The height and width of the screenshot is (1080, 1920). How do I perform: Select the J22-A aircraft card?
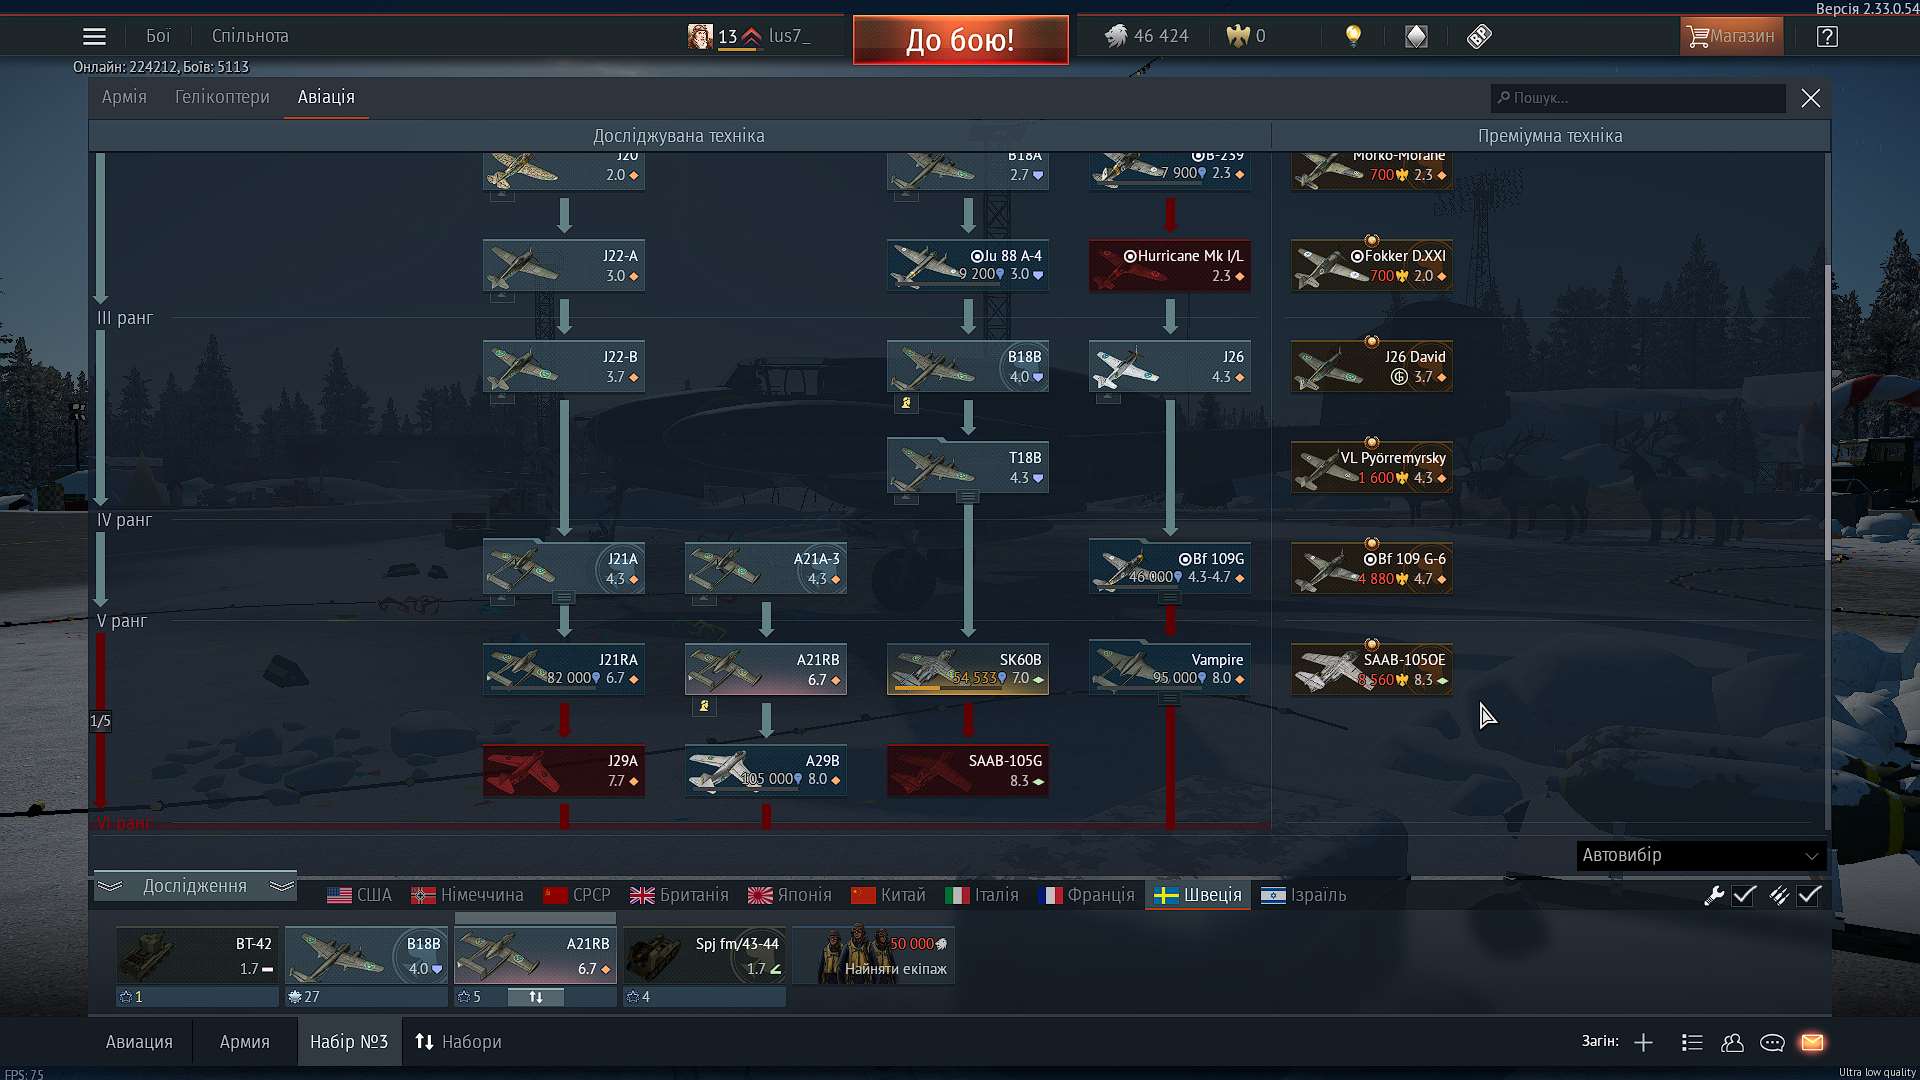pos(564,265)
